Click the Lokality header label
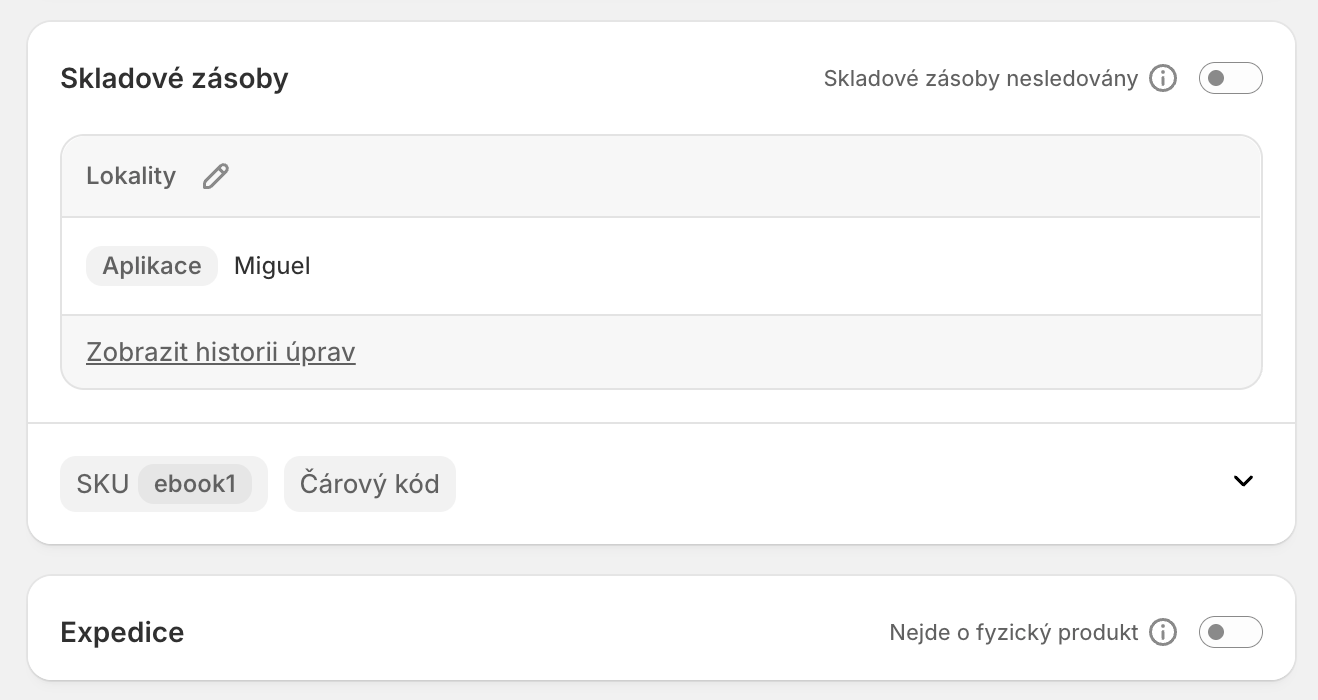The image size is (1318, 700). tap(131, 176)
